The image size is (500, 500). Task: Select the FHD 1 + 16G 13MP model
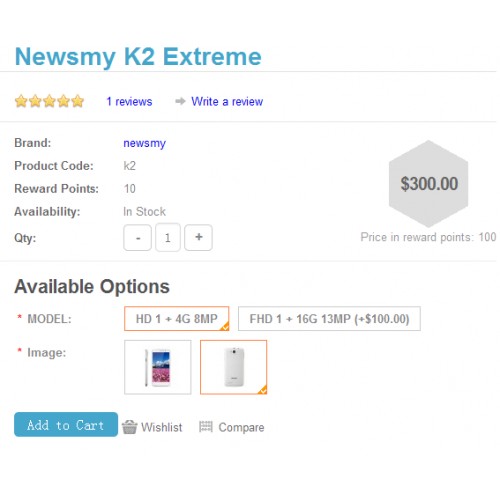click(329, 319)
